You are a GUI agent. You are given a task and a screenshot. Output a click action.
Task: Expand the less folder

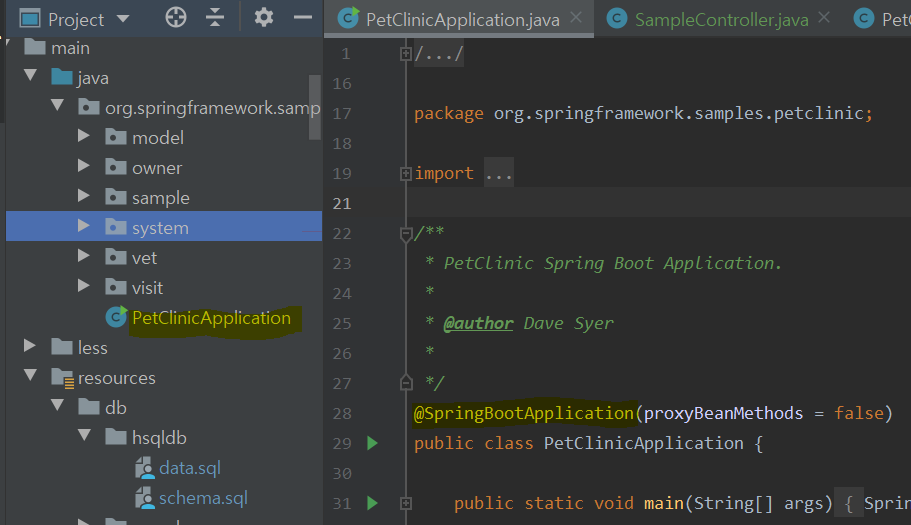30,346
